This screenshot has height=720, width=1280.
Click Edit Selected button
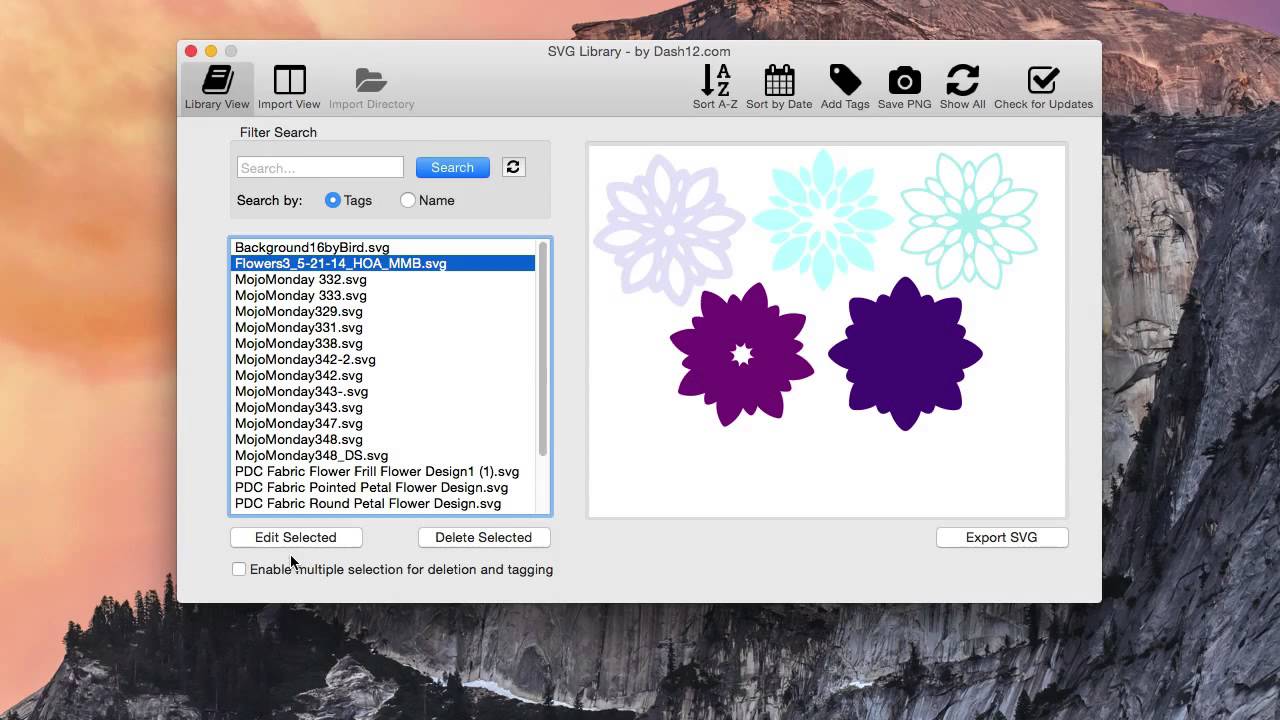click(x=296, y=537)
